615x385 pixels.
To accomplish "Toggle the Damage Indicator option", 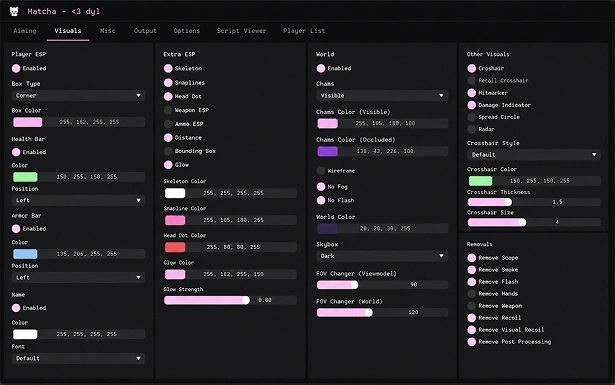I will point(471,105).
